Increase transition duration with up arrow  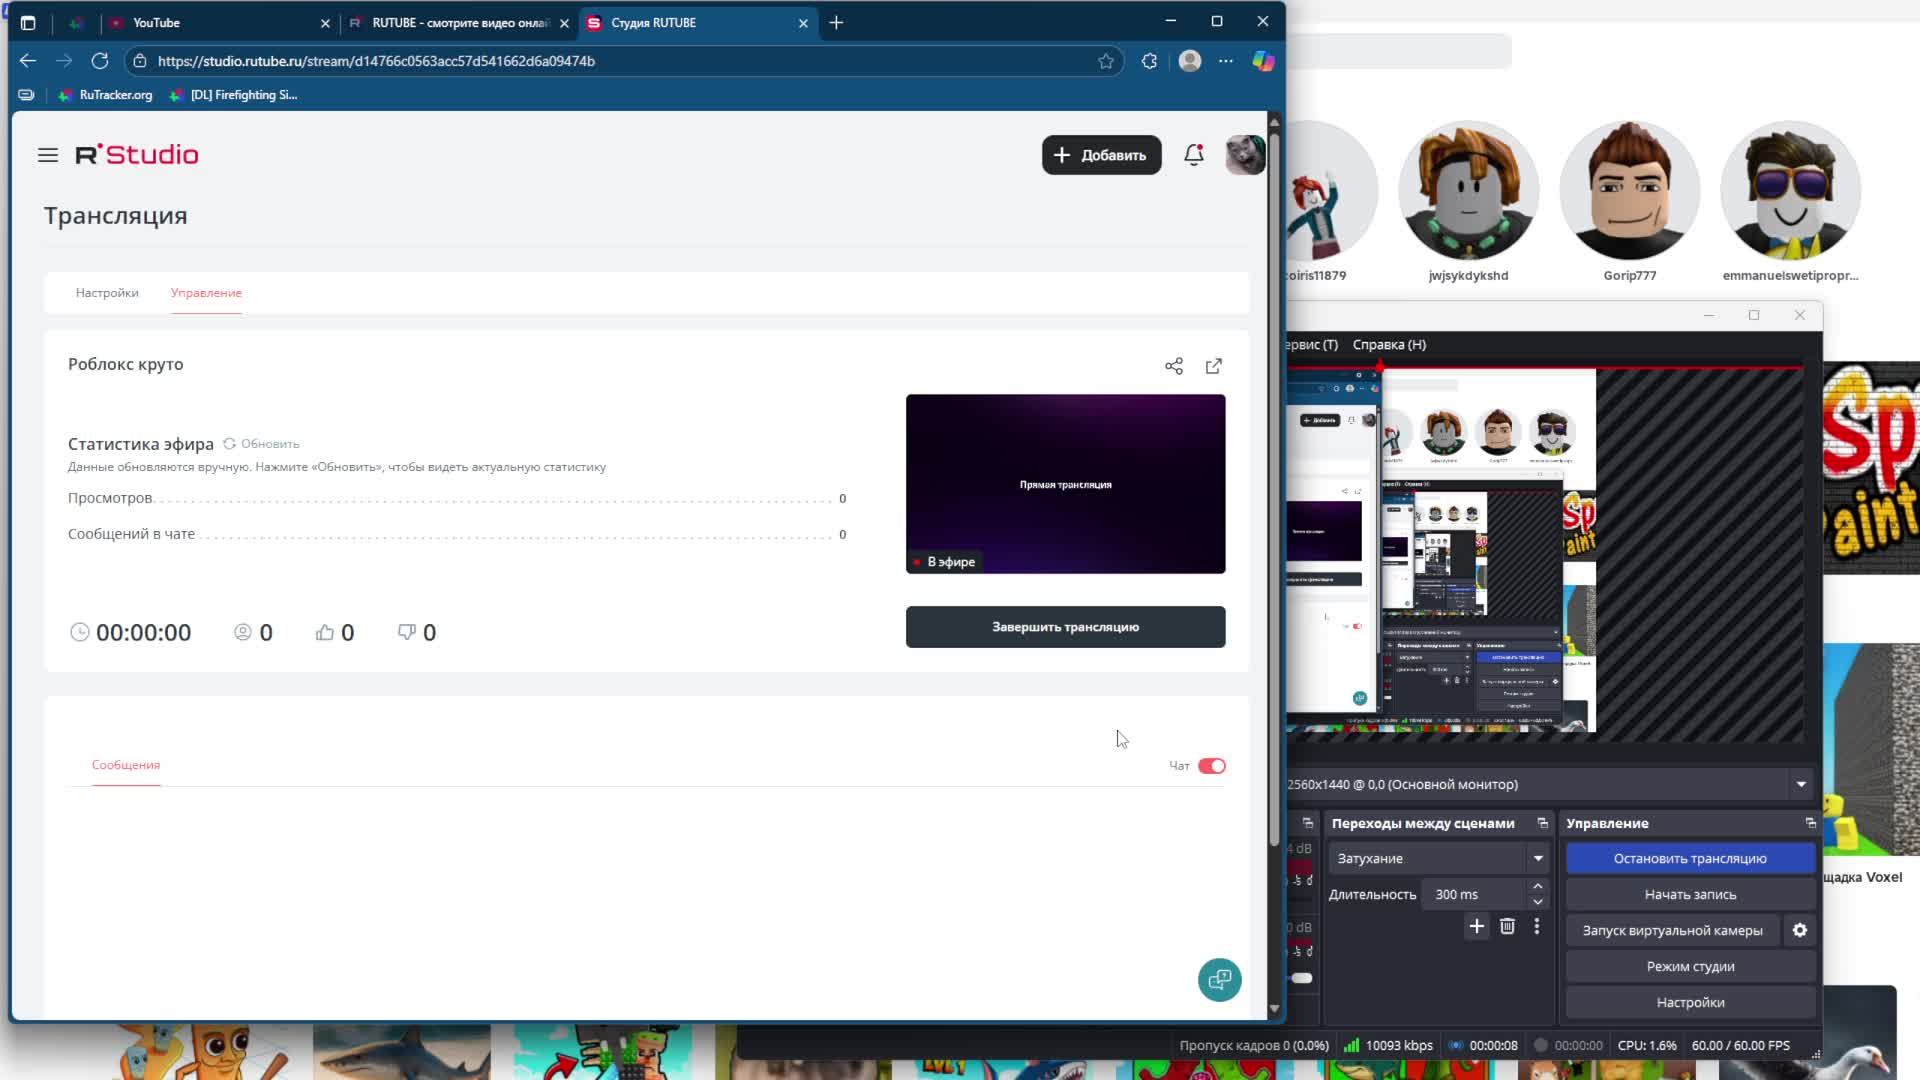click(1538, 887)
